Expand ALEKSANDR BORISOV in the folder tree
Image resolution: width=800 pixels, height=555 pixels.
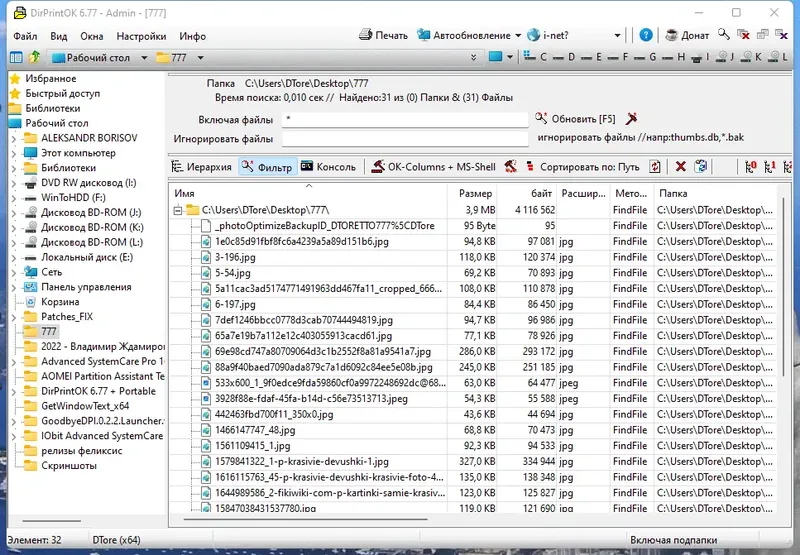14,138
